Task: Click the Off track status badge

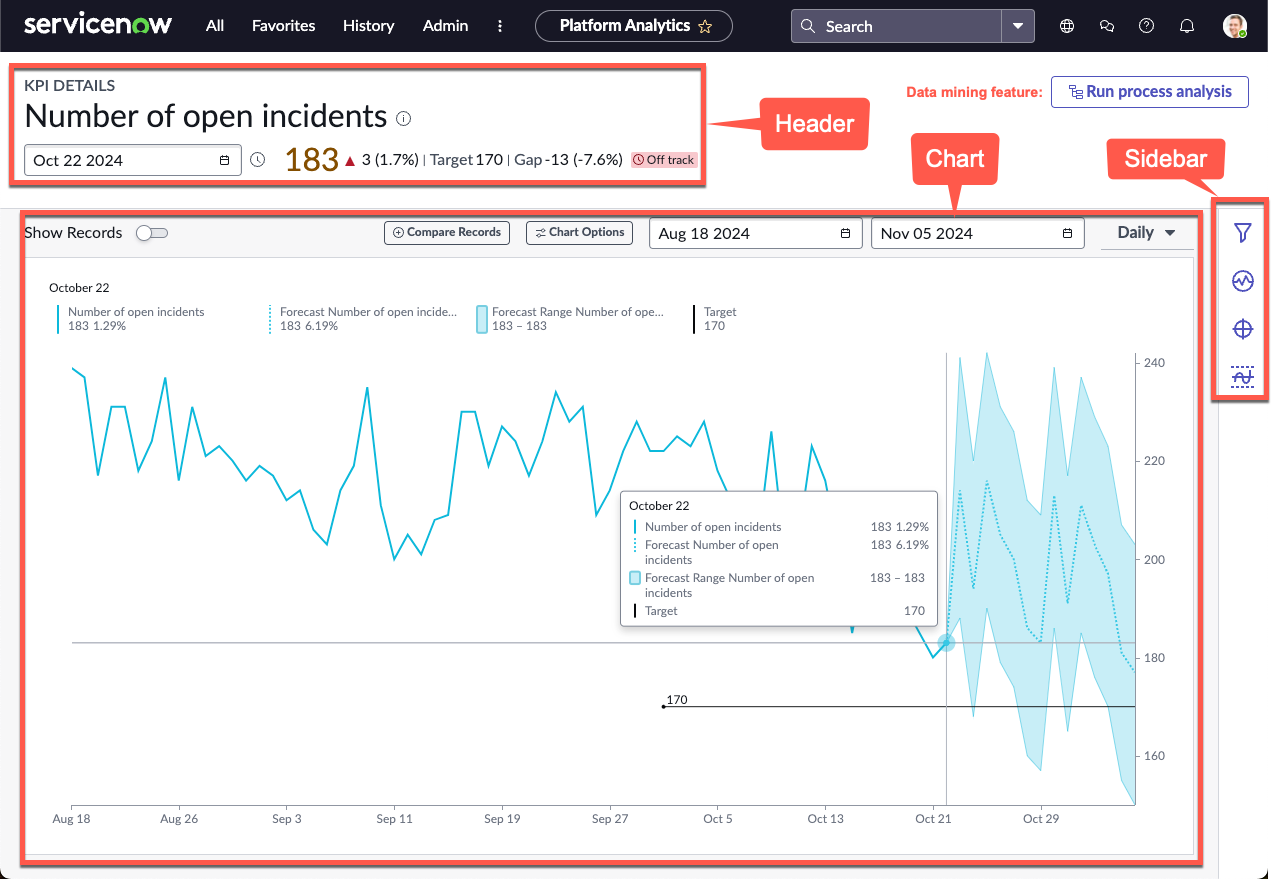Action: [x=664, y=160]
